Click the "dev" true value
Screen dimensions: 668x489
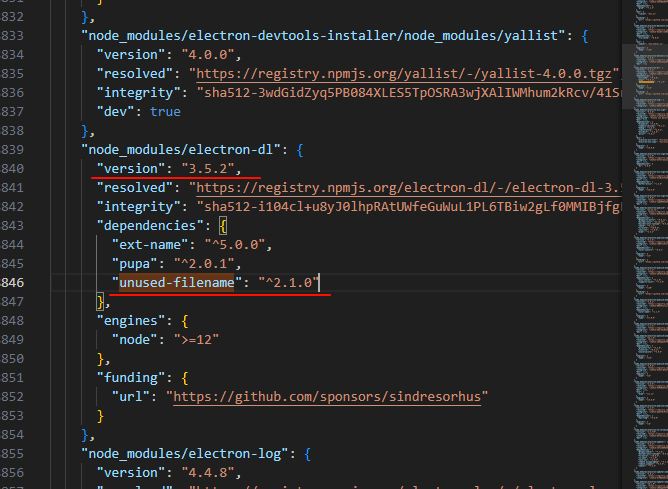click(x=165, y=112)
